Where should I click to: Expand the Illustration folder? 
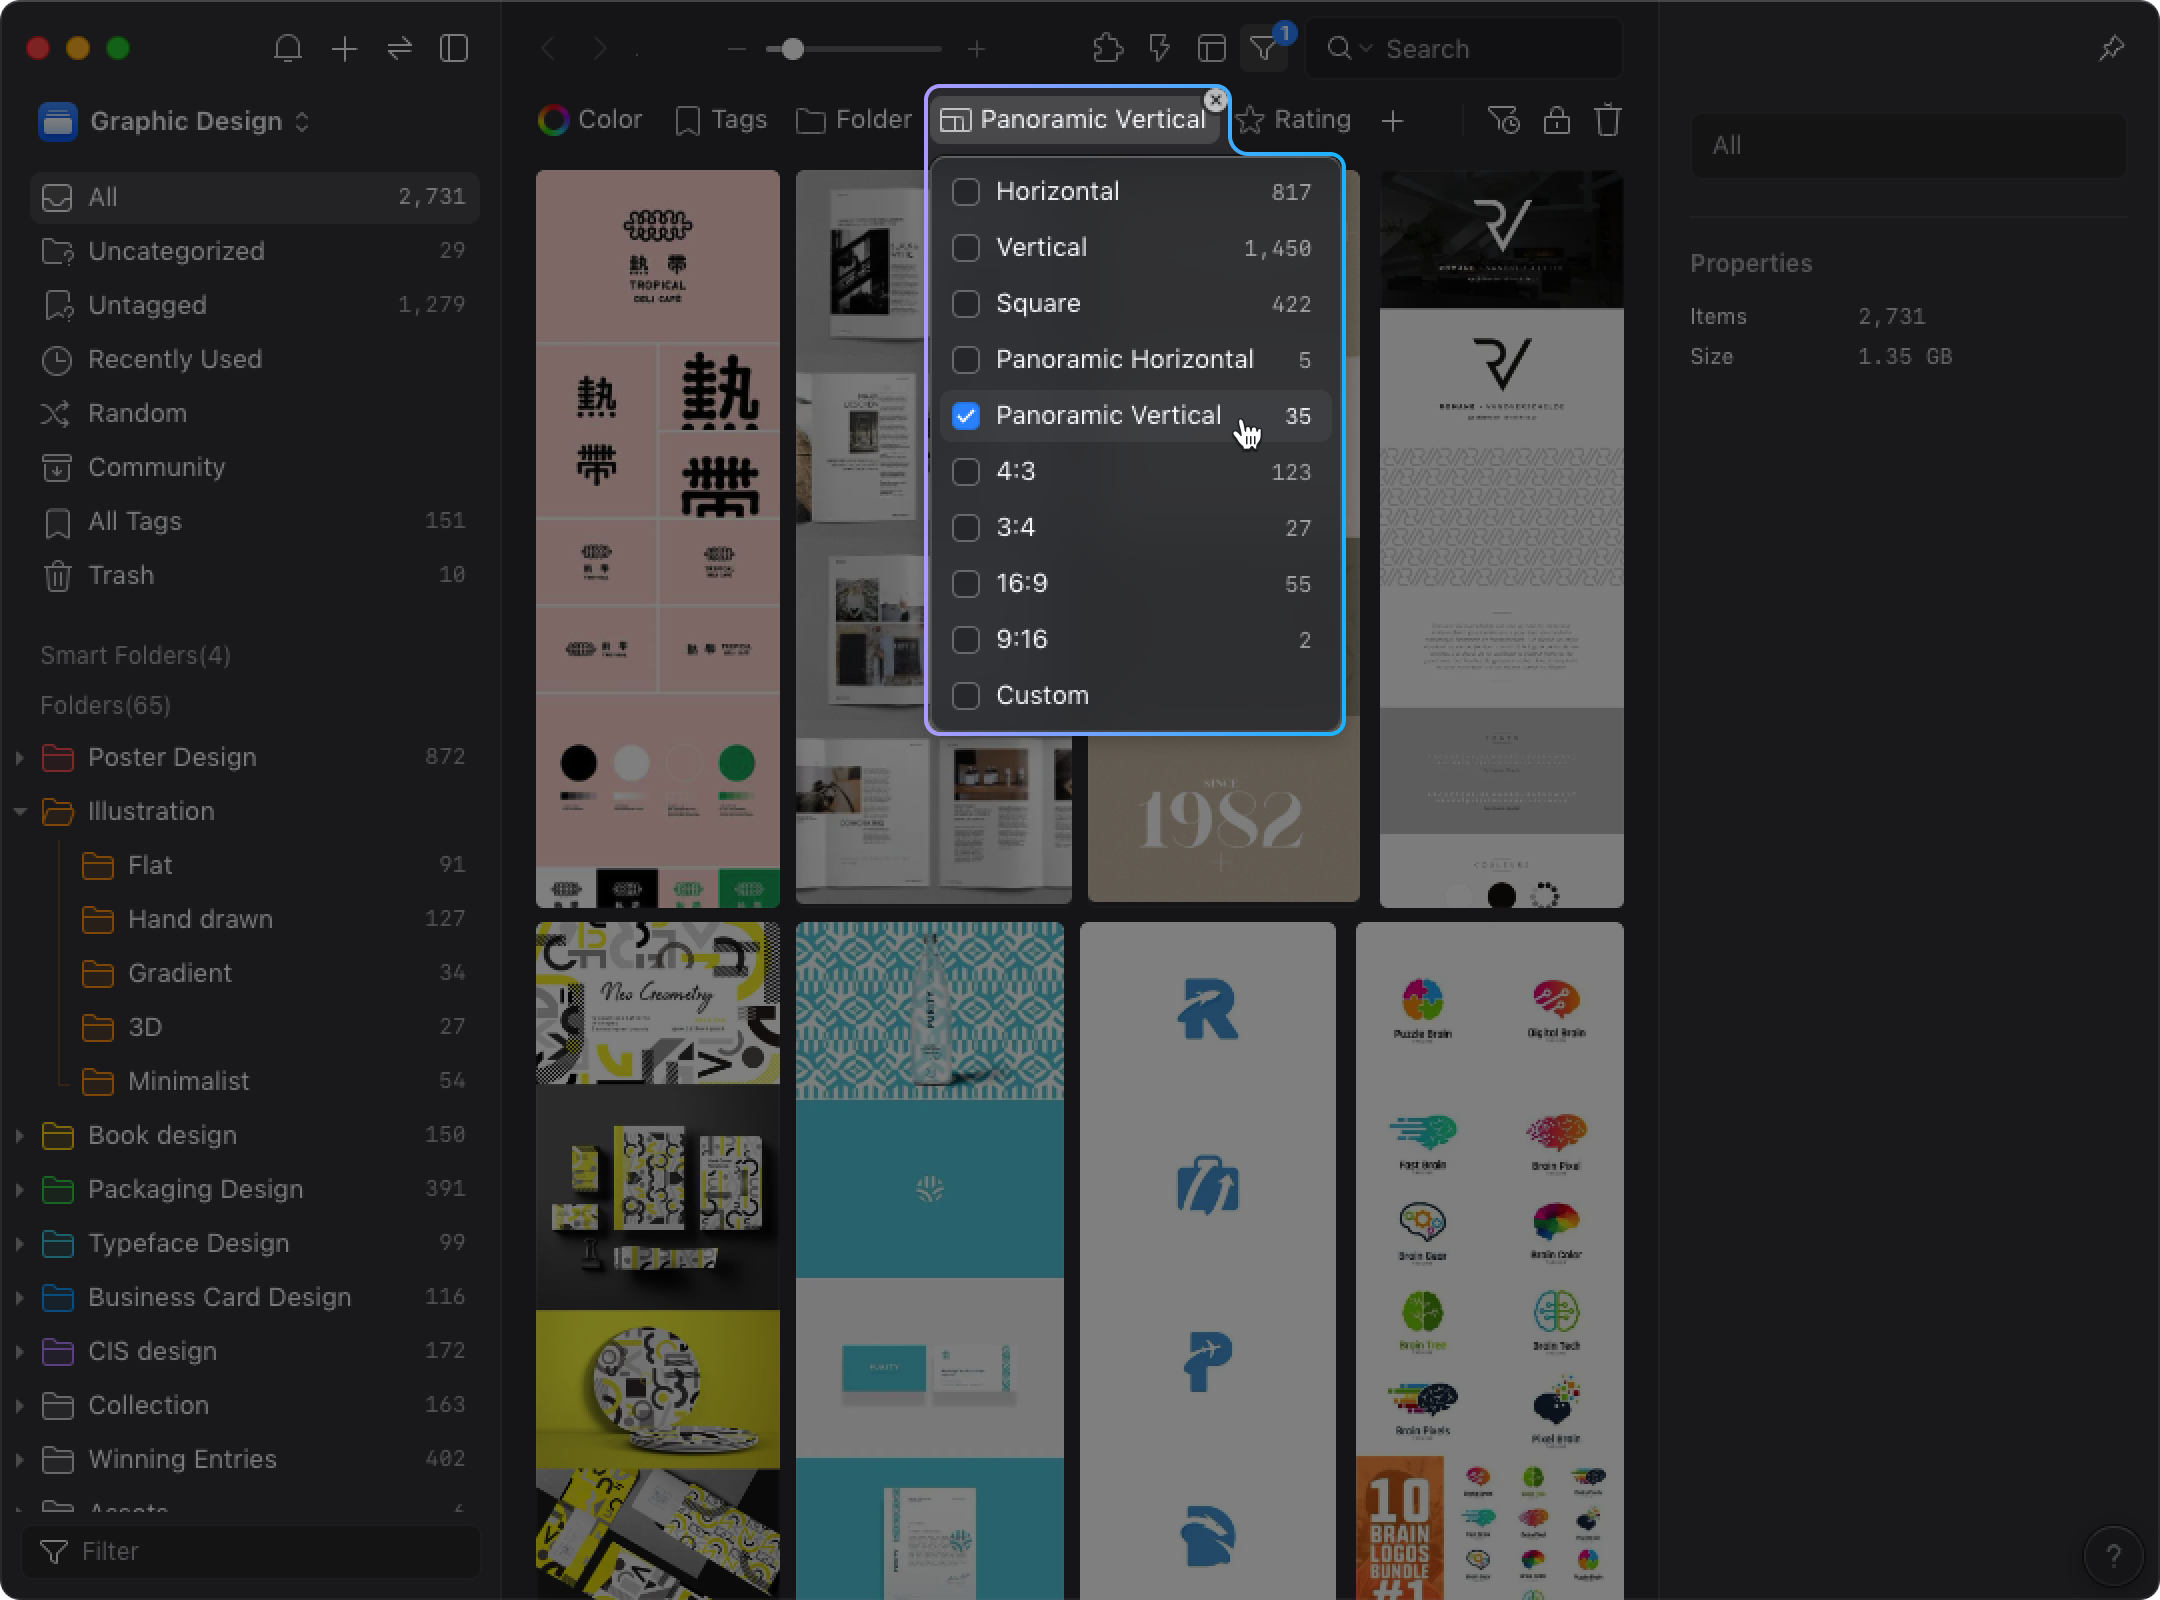18,810
